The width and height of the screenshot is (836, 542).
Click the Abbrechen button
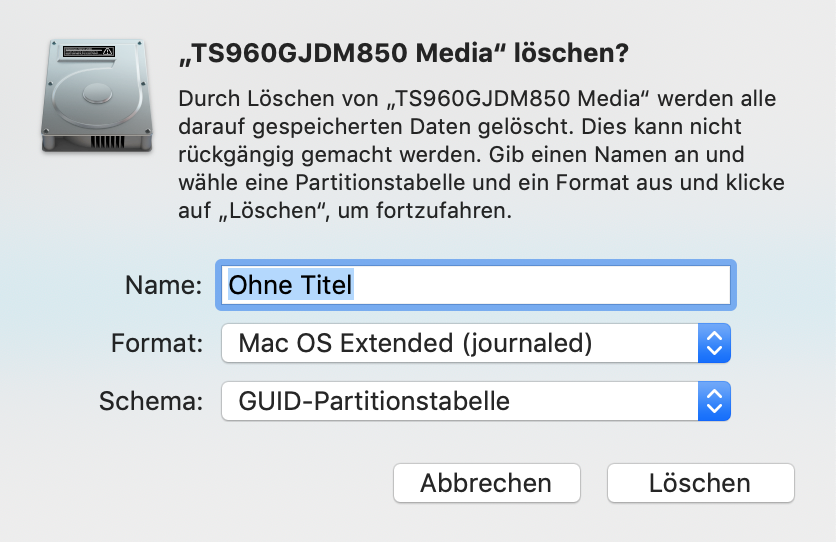[486, 483]
